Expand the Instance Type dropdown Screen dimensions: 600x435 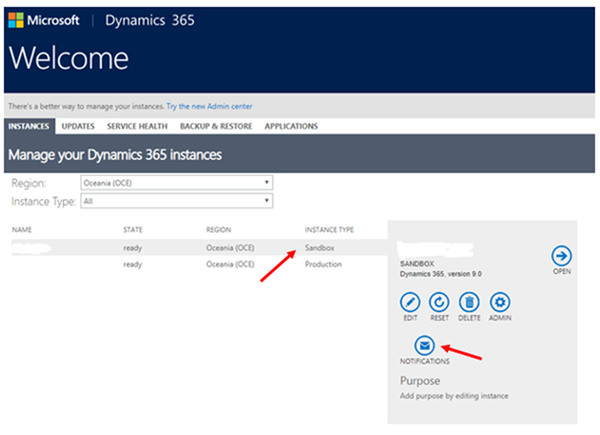pyautogui.click(x=176, y=201)
